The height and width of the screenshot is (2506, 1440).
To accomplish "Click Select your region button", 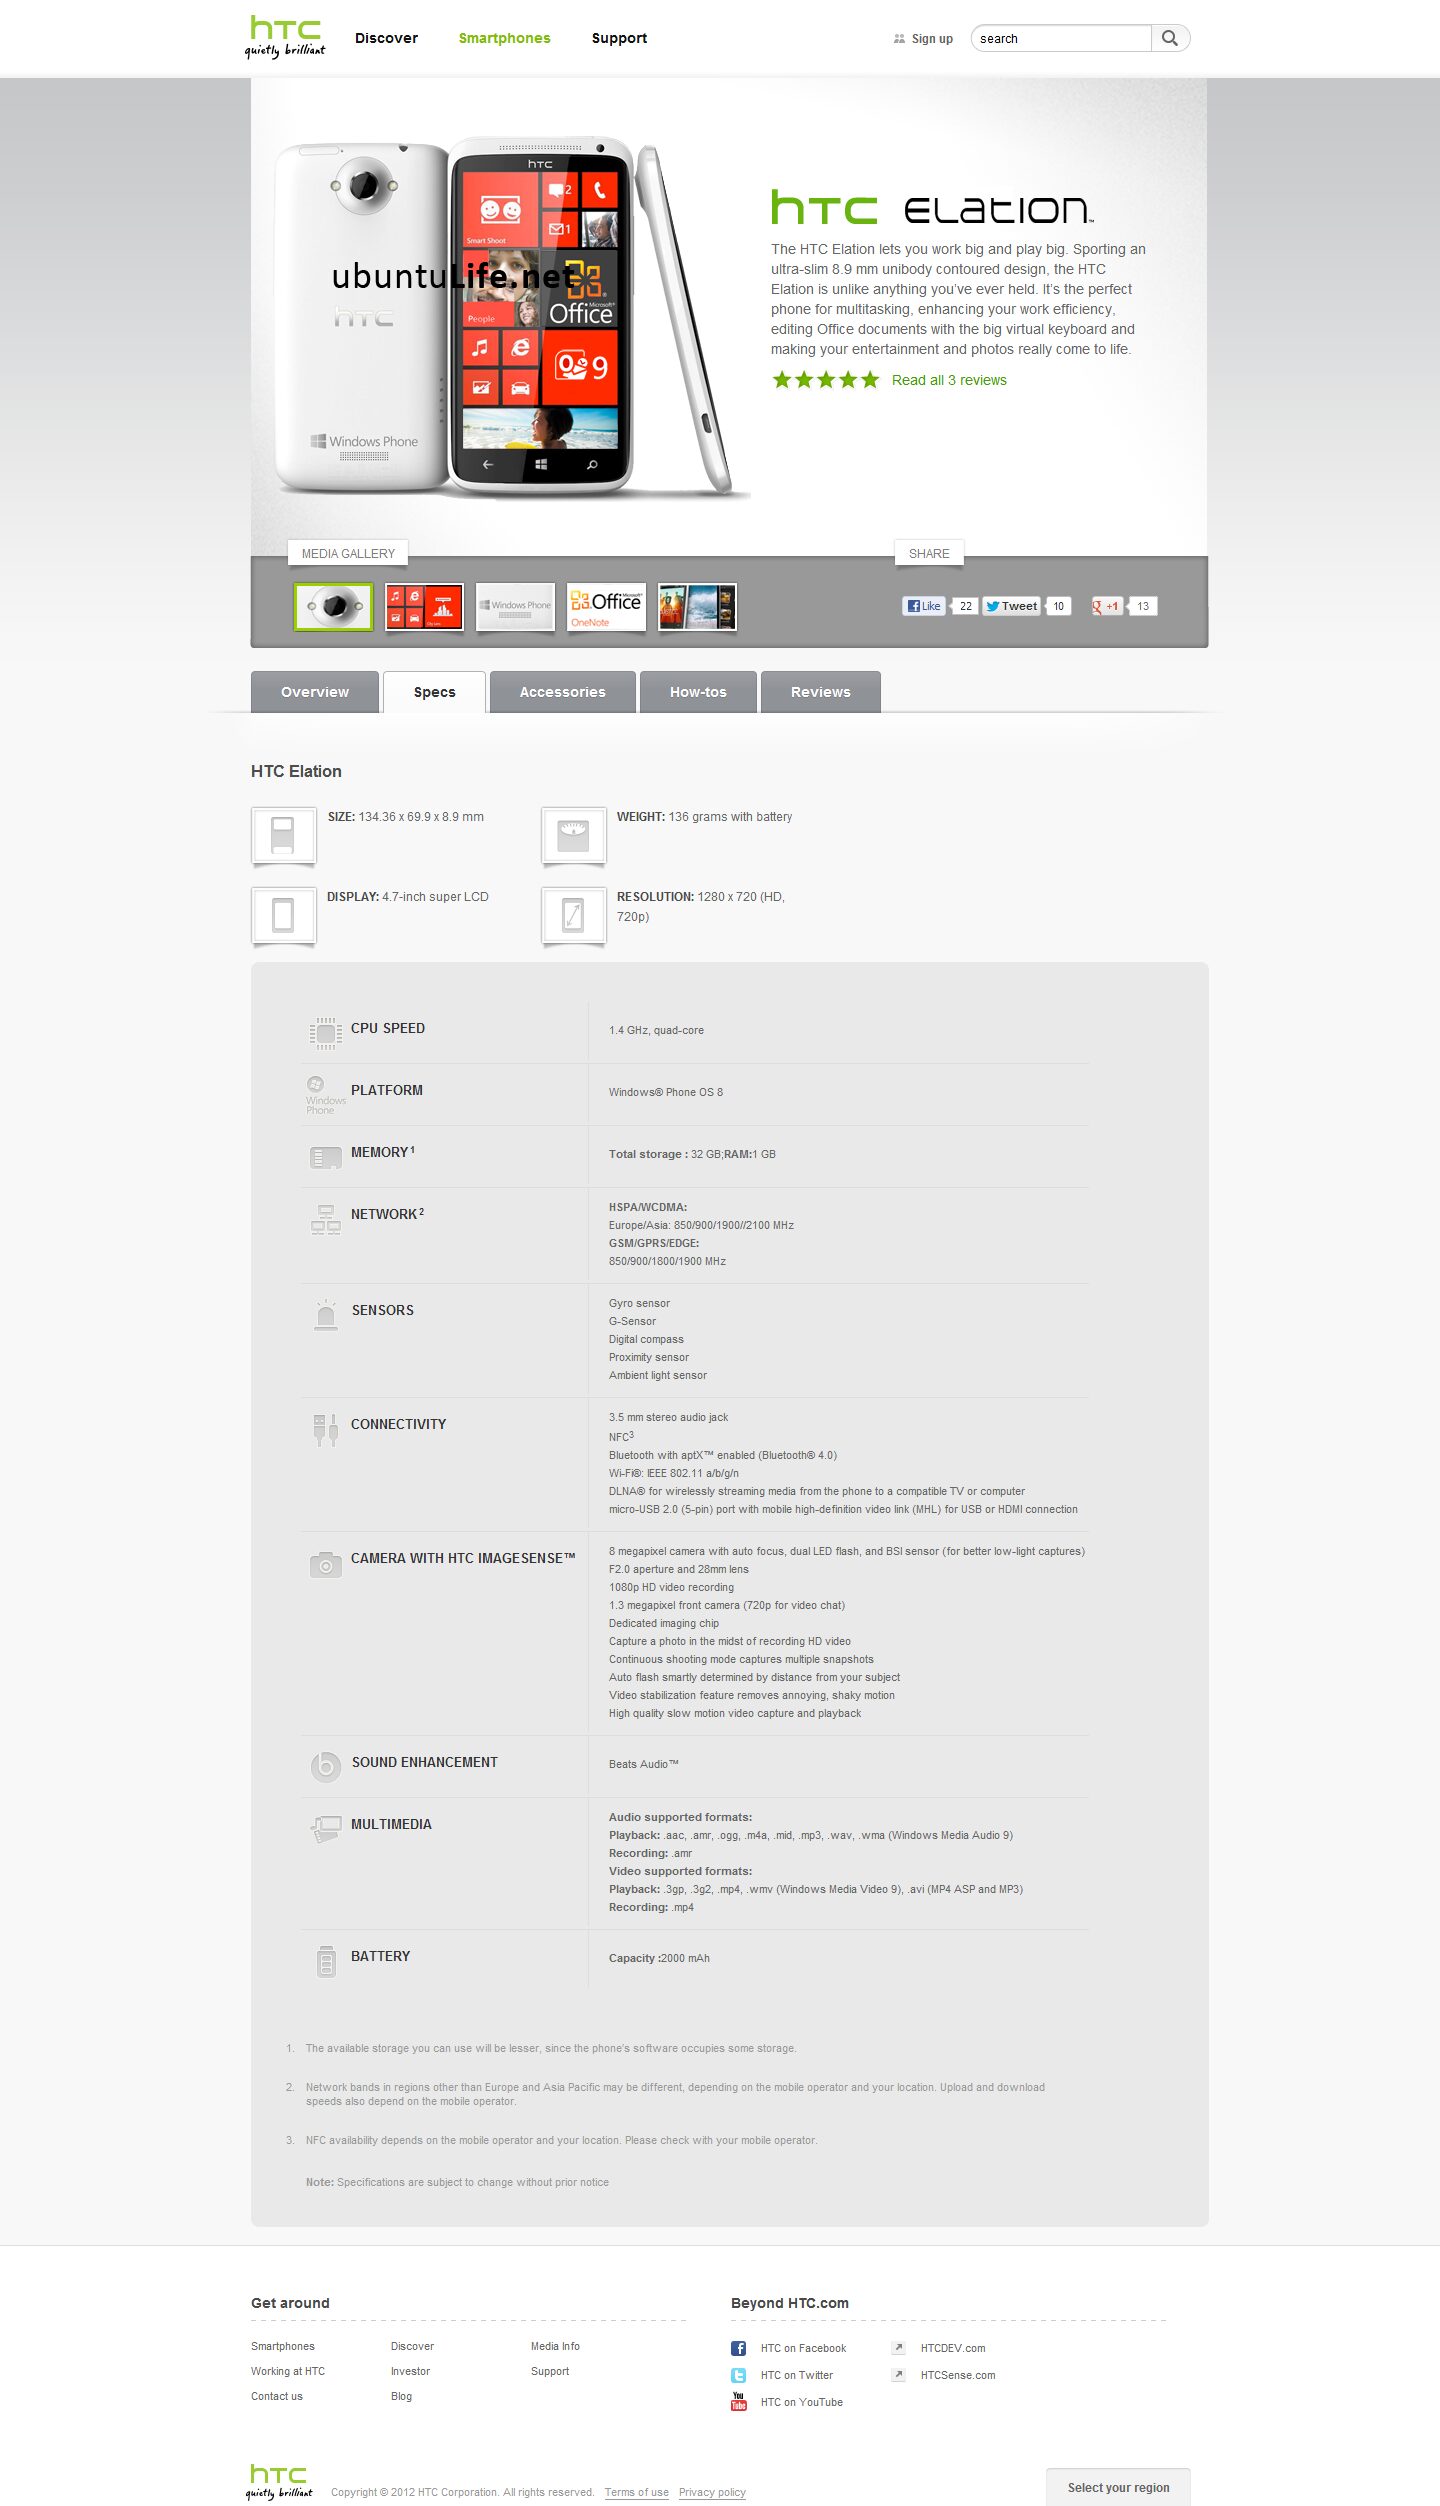I will pyautogui.click(x=1118, y=2487).
